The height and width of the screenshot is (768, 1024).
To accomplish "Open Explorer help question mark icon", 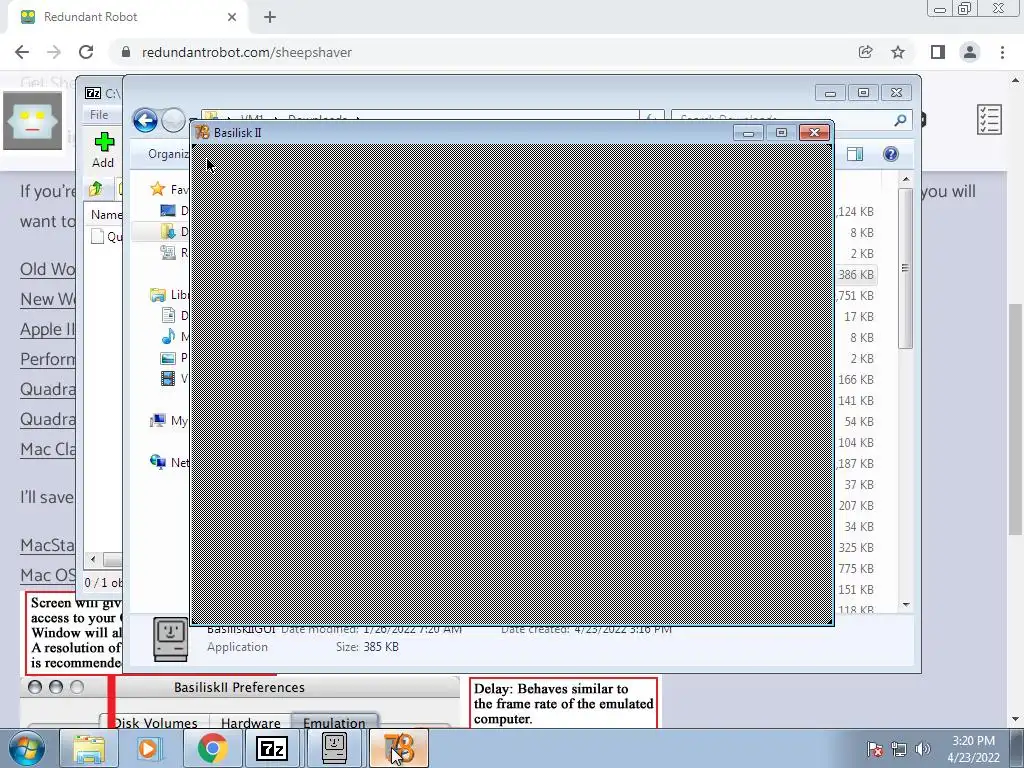I will (891, 154).
